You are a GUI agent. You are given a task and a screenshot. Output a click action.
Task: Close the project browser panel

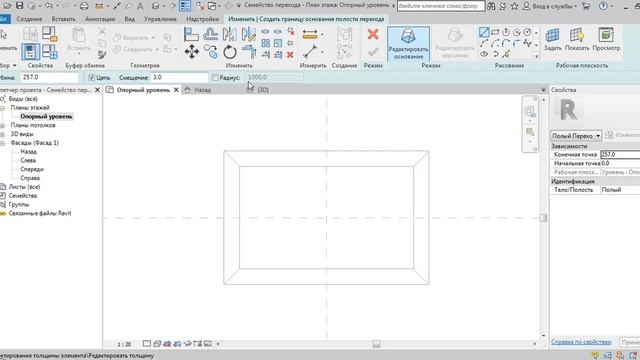(x=97, y=90)
